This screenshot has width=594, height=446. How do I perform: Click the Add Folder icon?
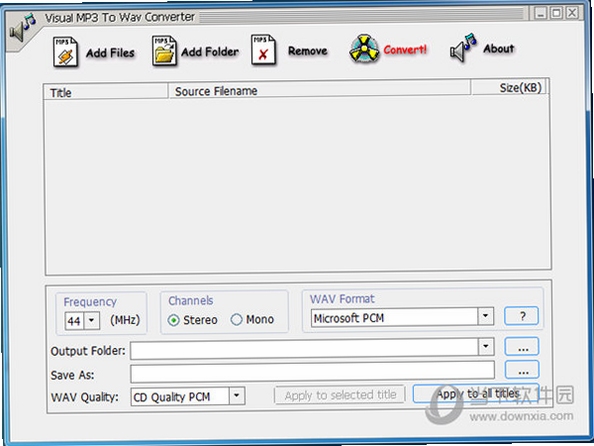pos(164,51)
